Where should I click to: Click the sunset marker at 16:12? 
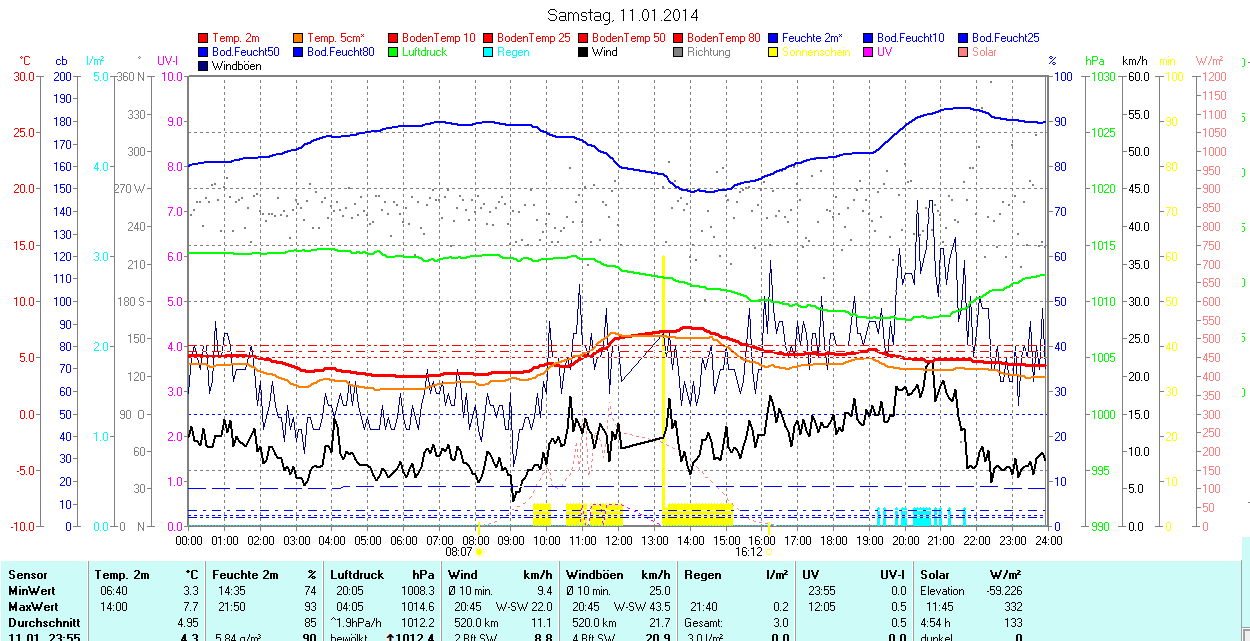(769, 551)
